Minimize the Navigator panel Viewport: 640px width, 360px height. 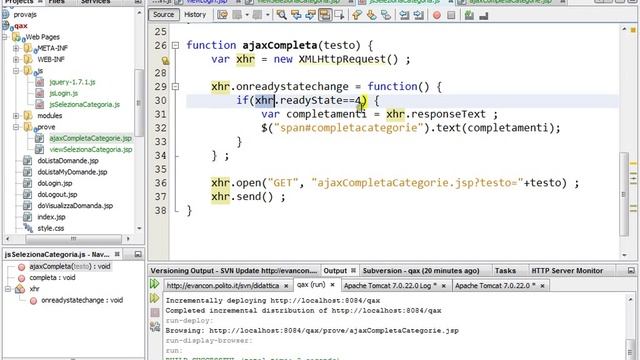138,254
